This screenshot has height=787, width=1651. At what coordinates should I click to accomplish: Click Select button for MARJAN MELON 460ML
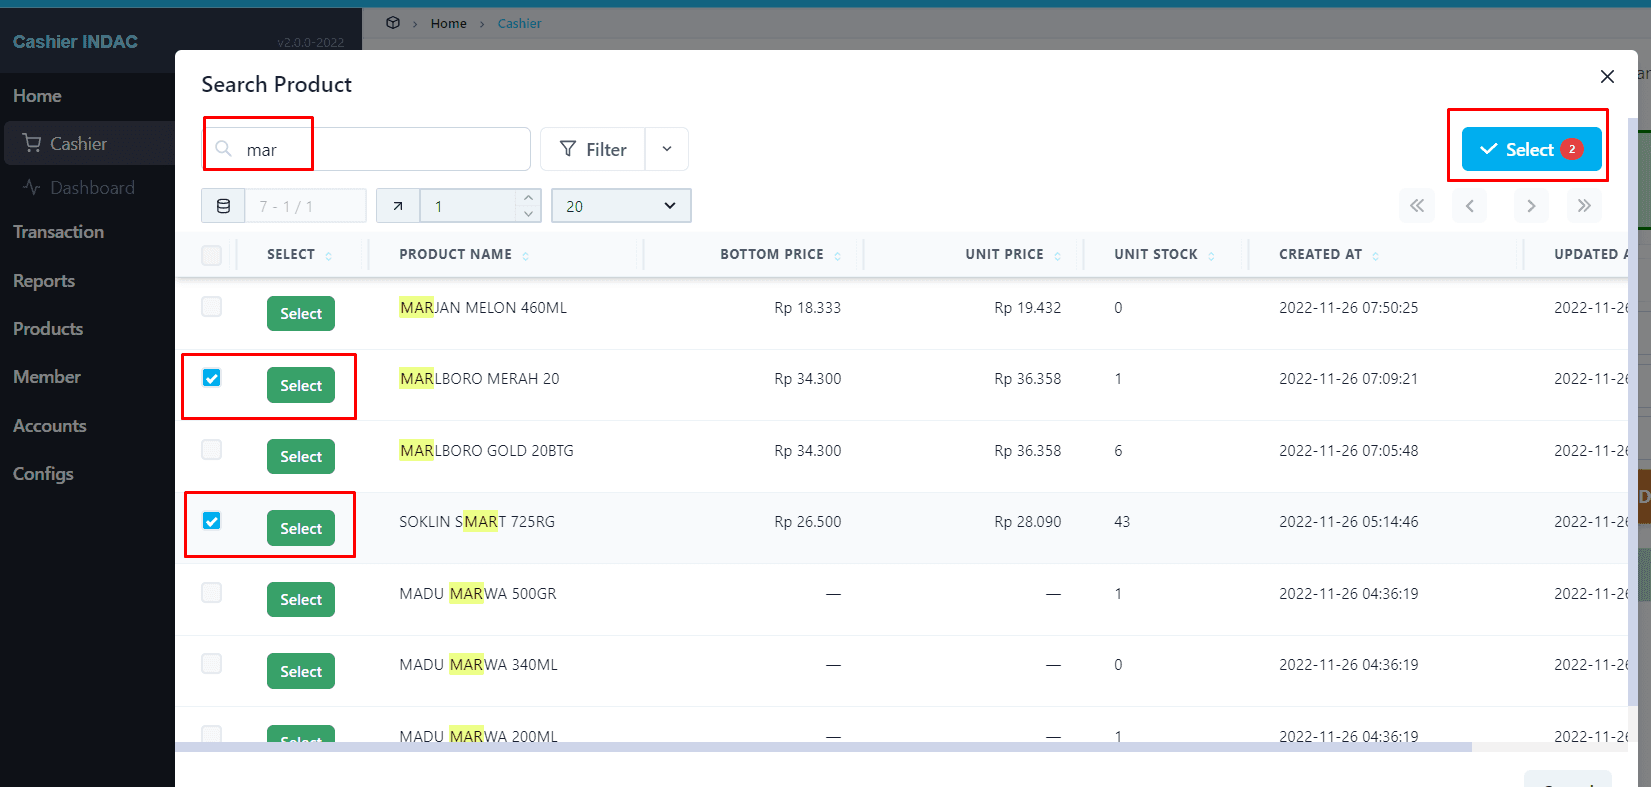[301, 314]
